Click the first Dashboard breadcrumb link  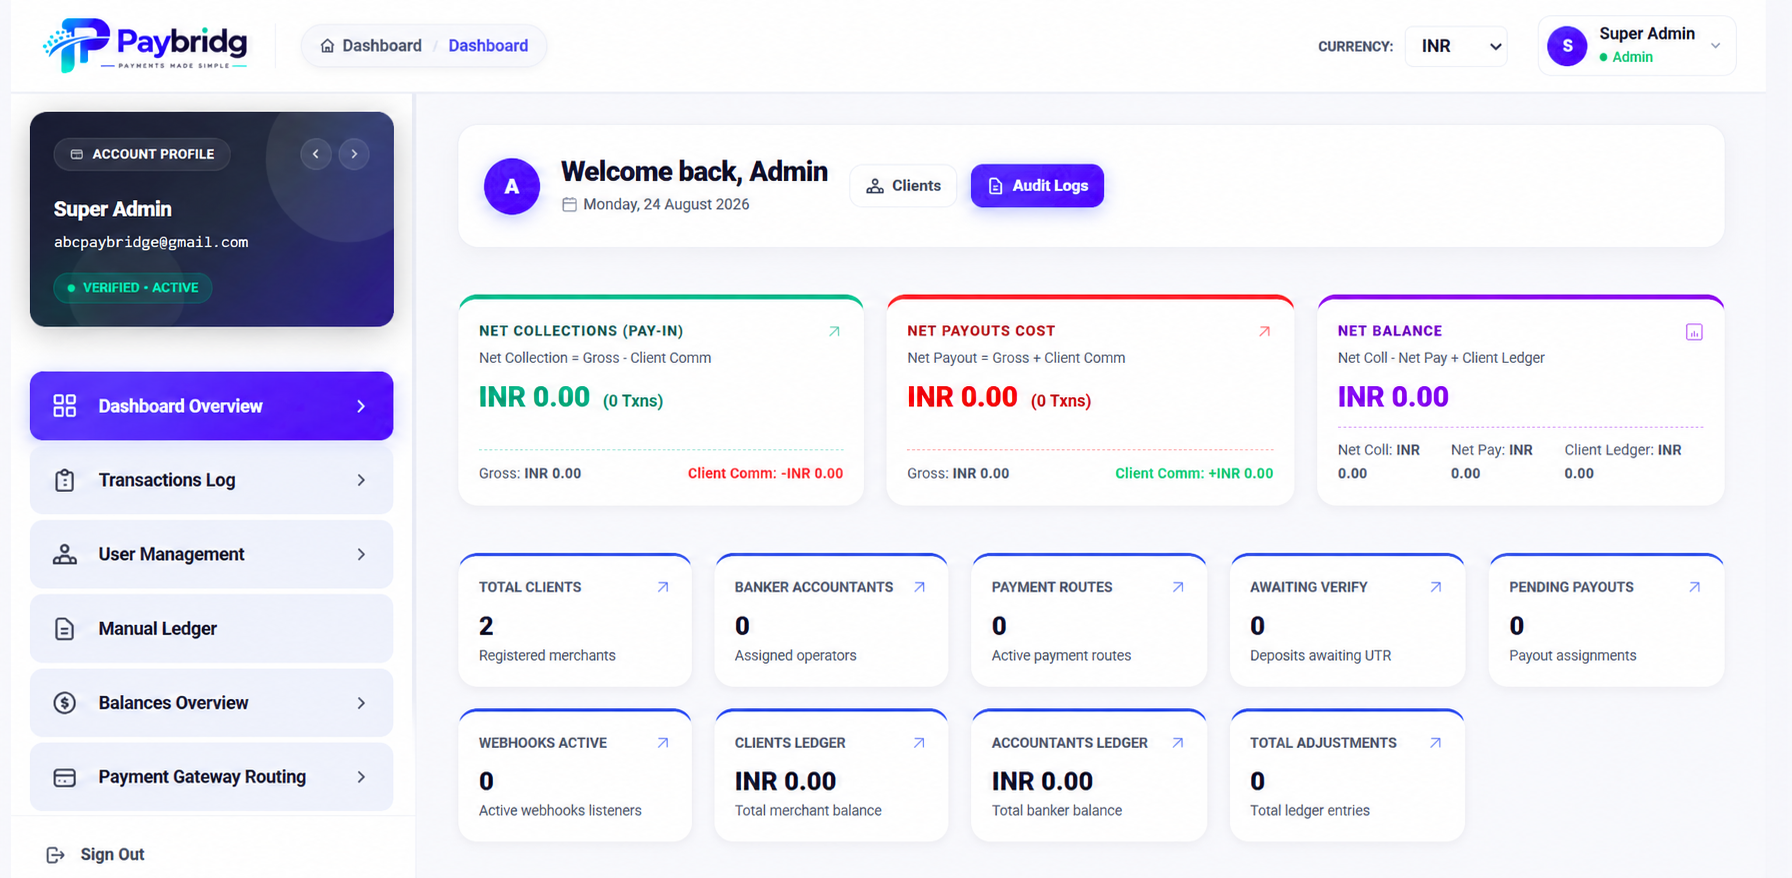[382, 46]
